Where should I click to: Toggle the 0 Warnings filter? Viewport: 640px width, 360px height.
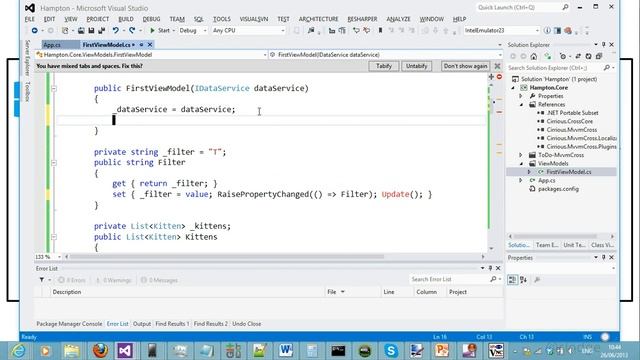(113, 280)
